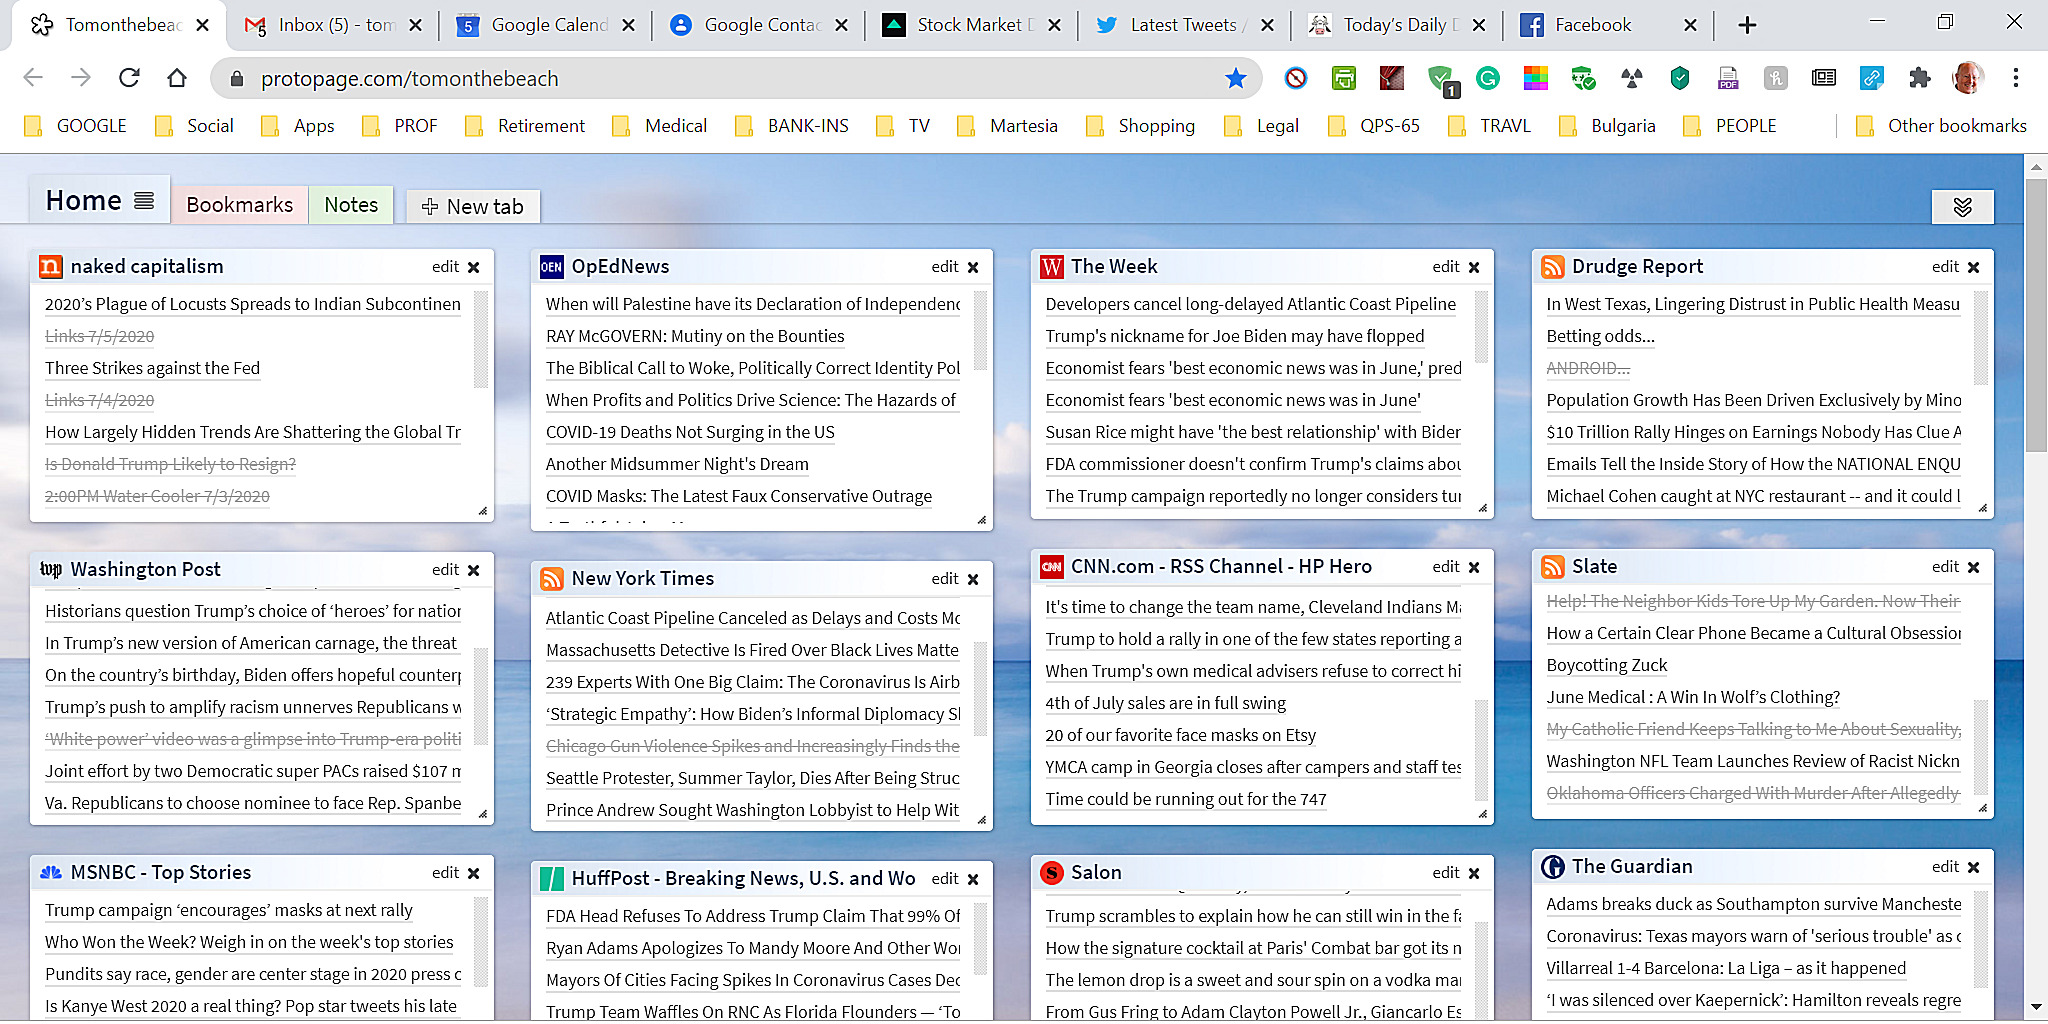Click the PDF extension icon

[1728, 78]
